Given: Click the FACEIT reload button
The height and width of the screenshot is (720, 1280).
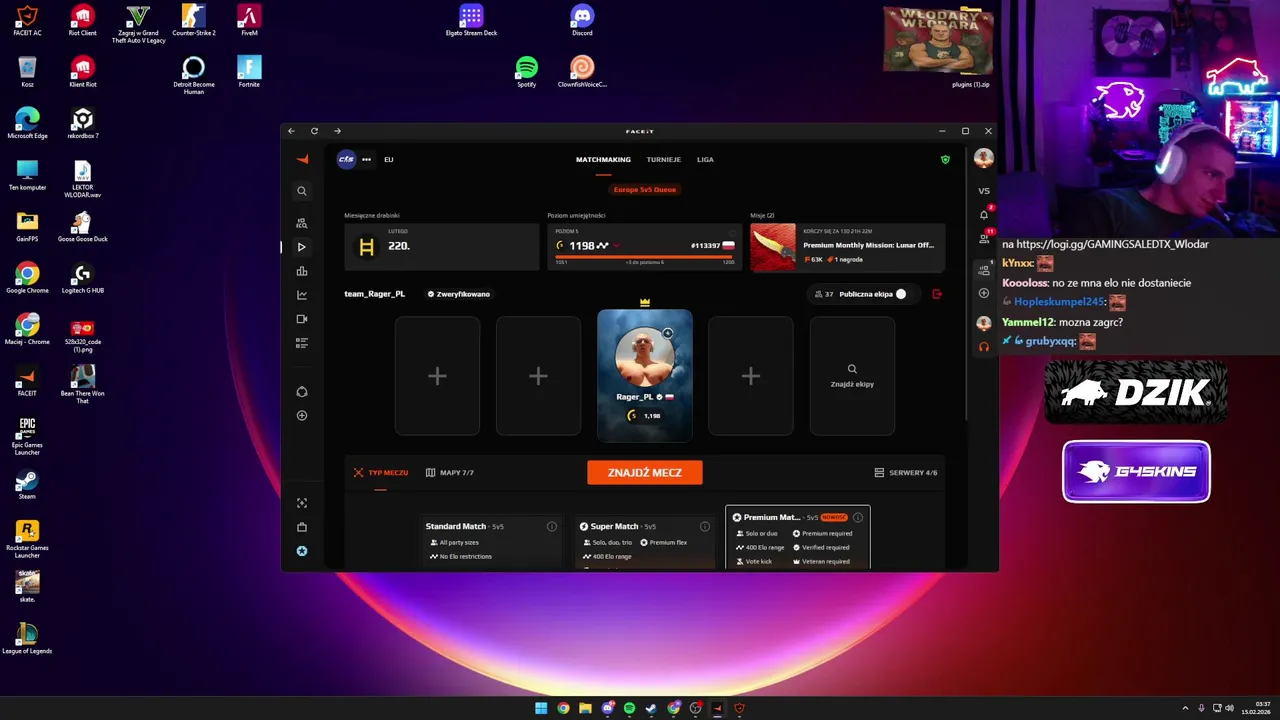Looking at the screenshot, I should 314,131.
